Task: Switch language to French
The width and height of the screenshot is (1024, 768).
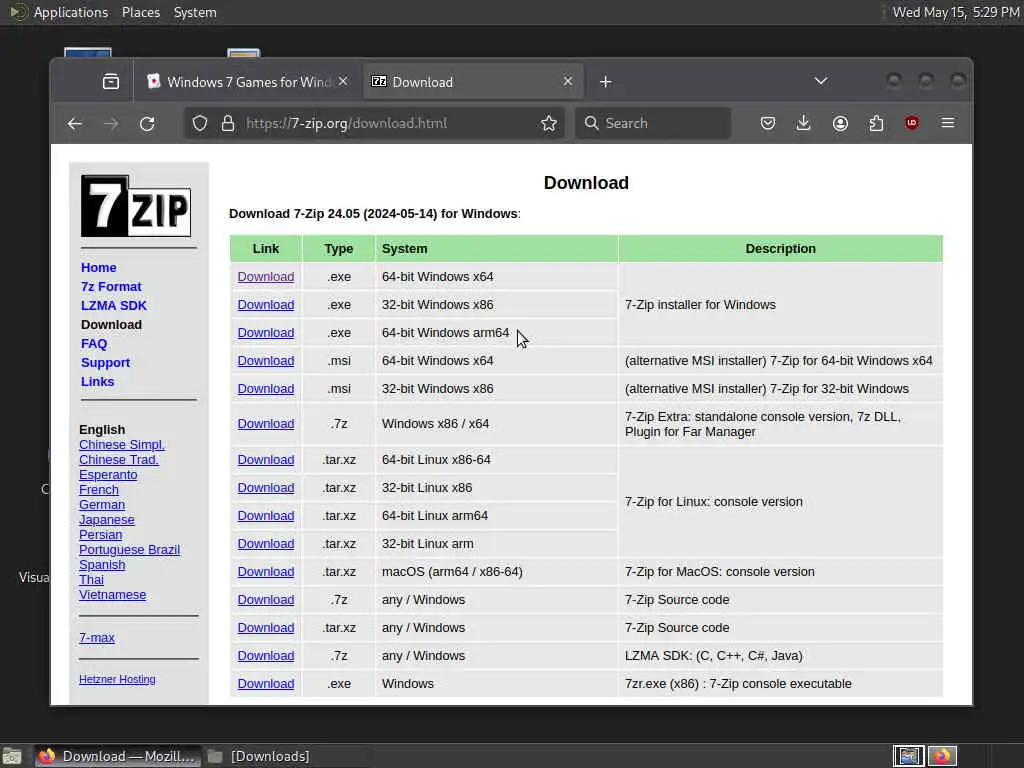Action: pyautogui.click(x=99, y=490)
